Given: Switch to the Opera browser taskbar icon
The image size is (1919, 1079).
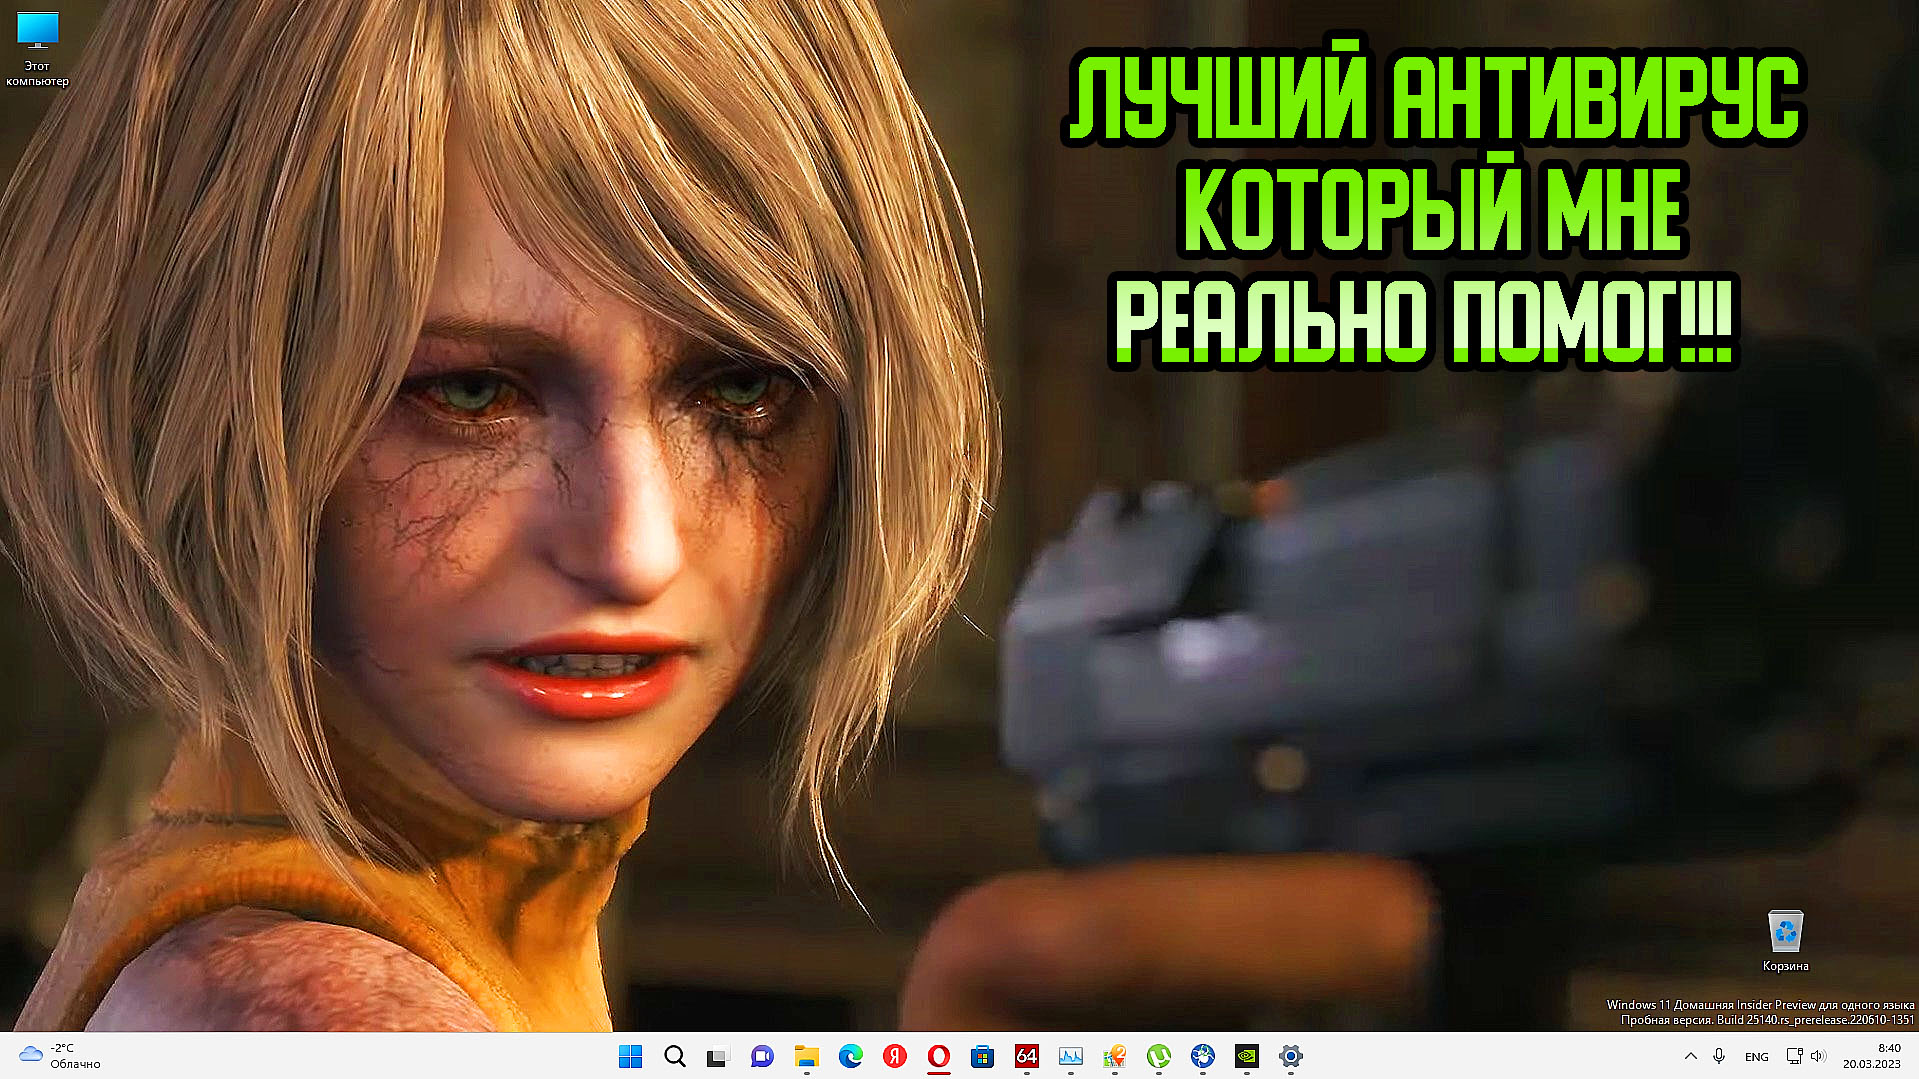Looking at the screenshot, I should click(938, 1056).
